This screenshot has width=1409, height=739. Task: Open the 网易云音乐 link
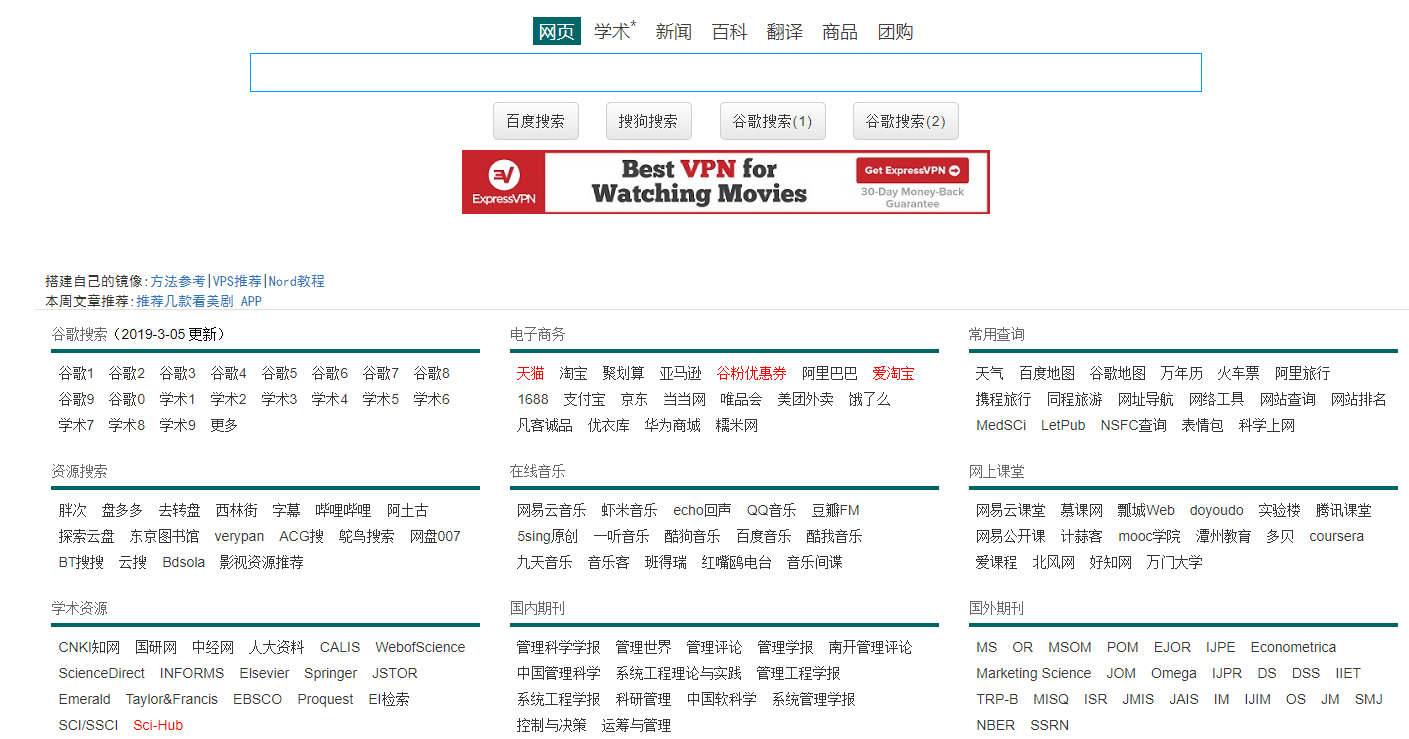pos(552,510)
